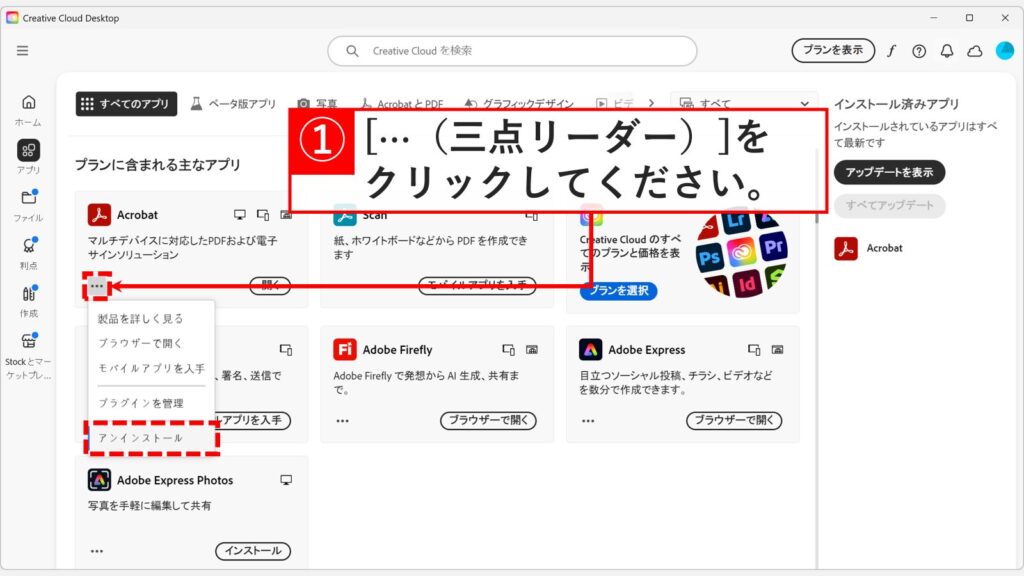Choose 製品を詳しく見る menu item
The image size is (1024, 576).
coord(140,319)
